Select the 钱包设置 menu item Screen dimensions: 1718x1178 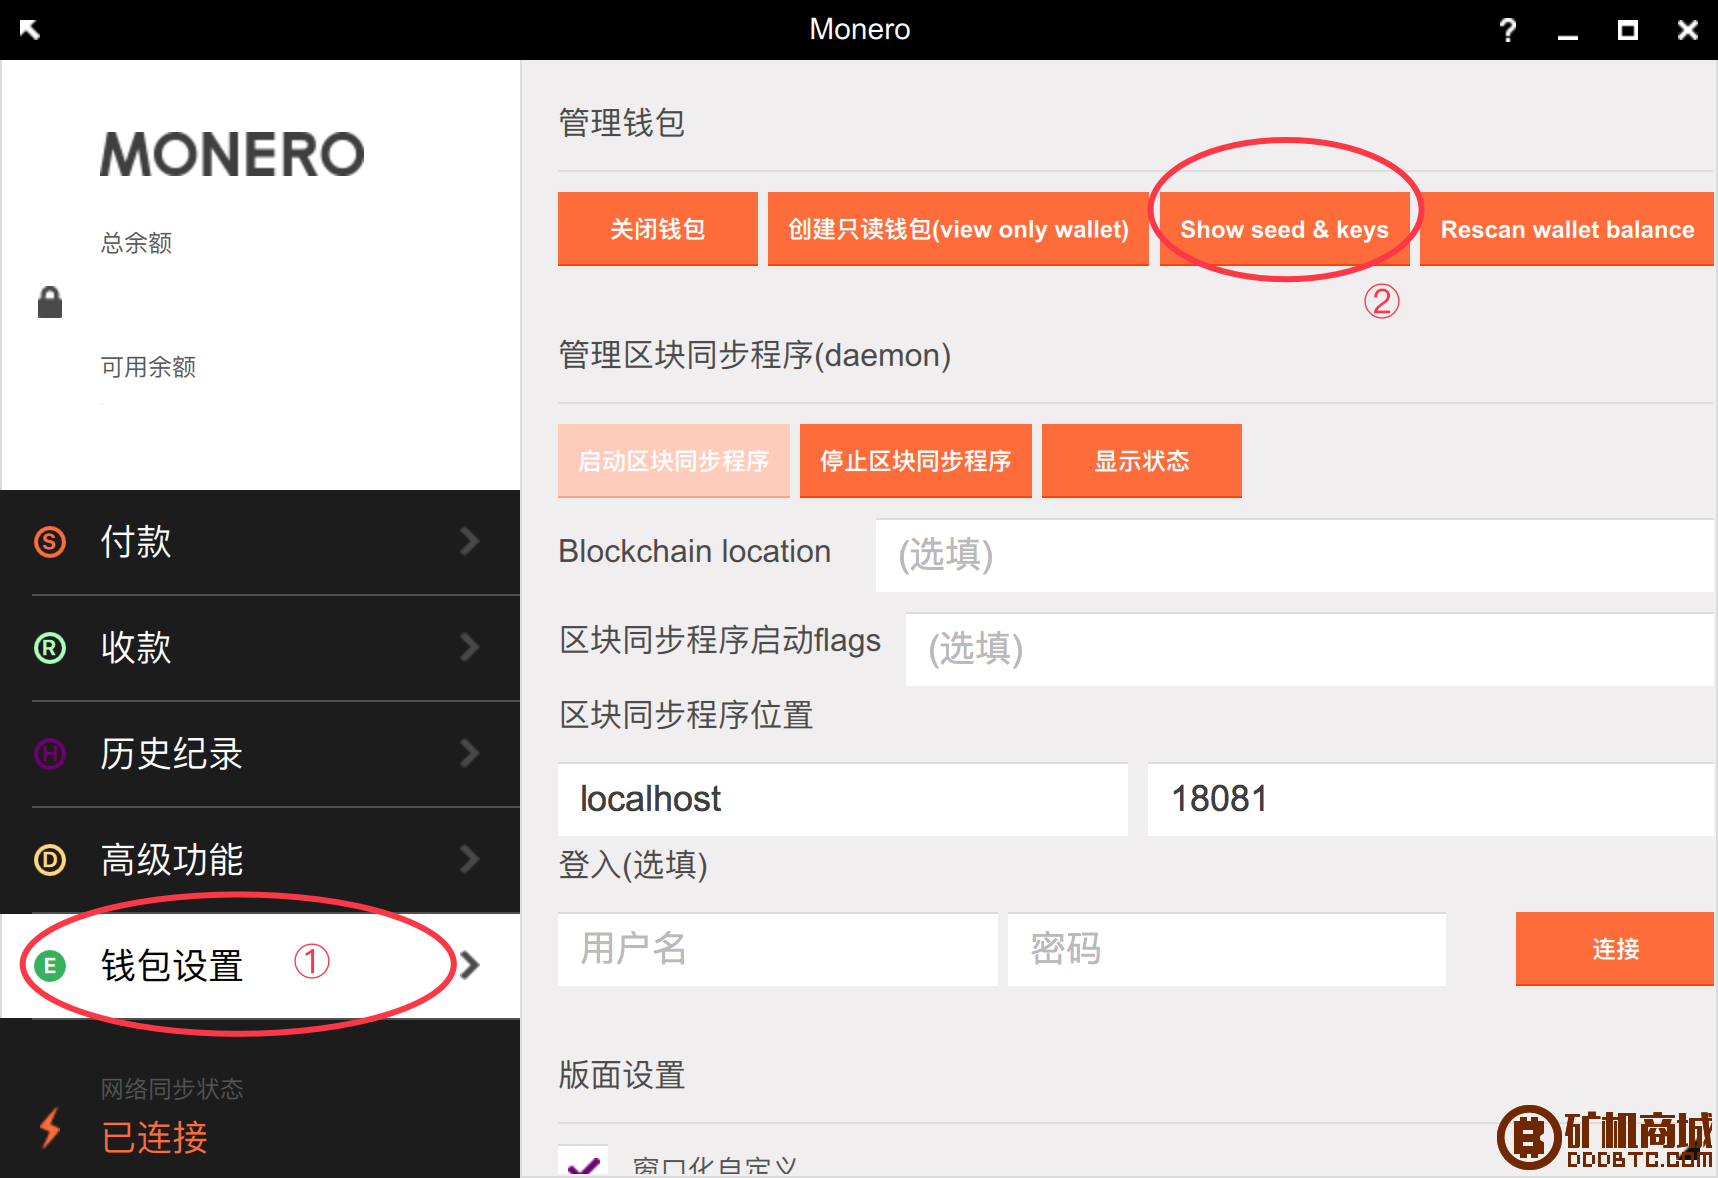coord(260,966)
